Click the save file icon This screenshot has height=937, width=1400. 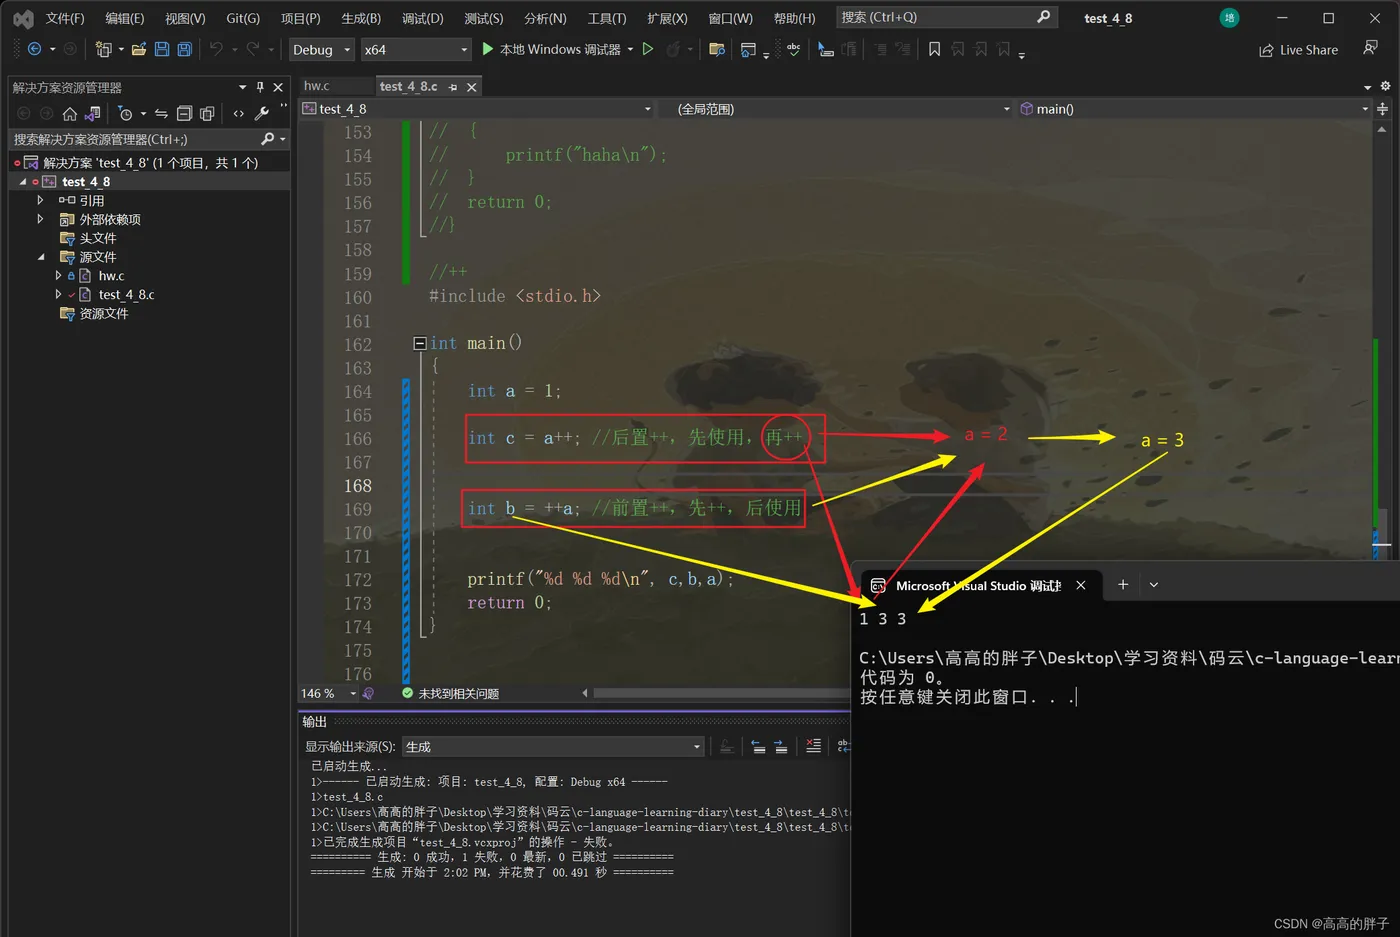pyautogui.click(x=162, y=49)
